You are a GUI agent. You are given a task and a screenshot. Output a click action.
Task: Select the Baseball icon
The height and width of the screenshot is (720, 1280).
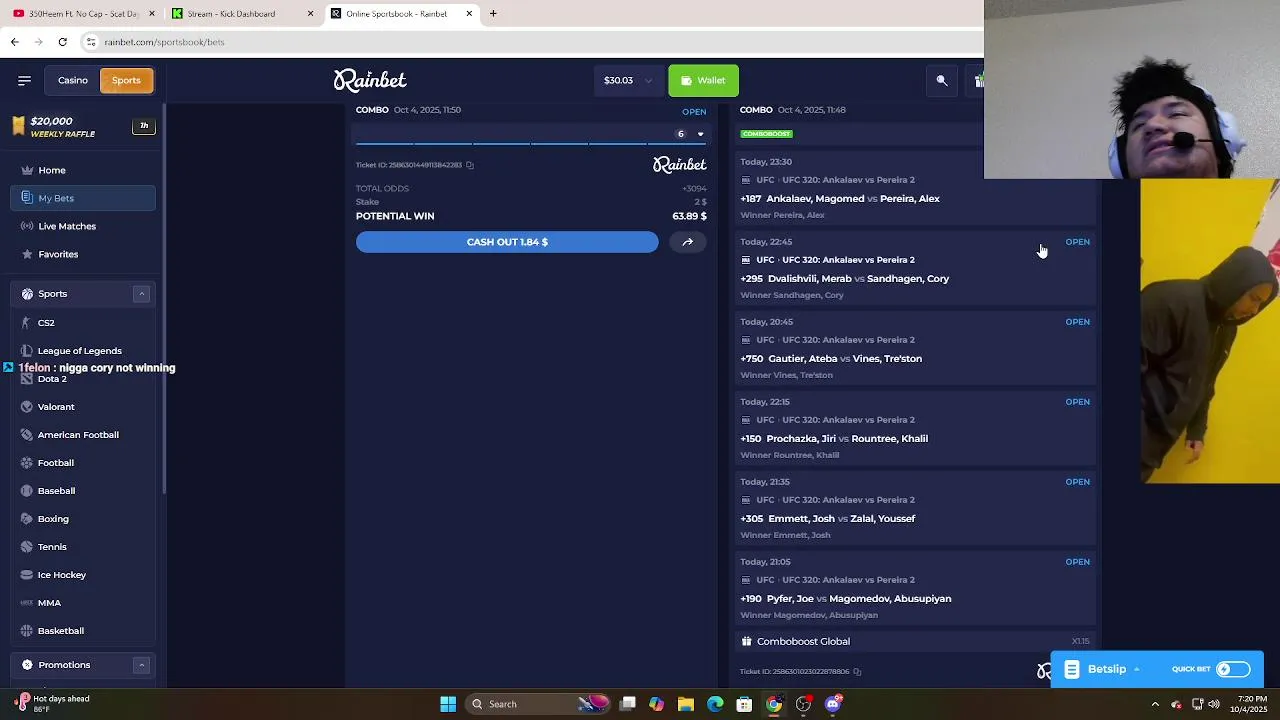pos(27,491)
